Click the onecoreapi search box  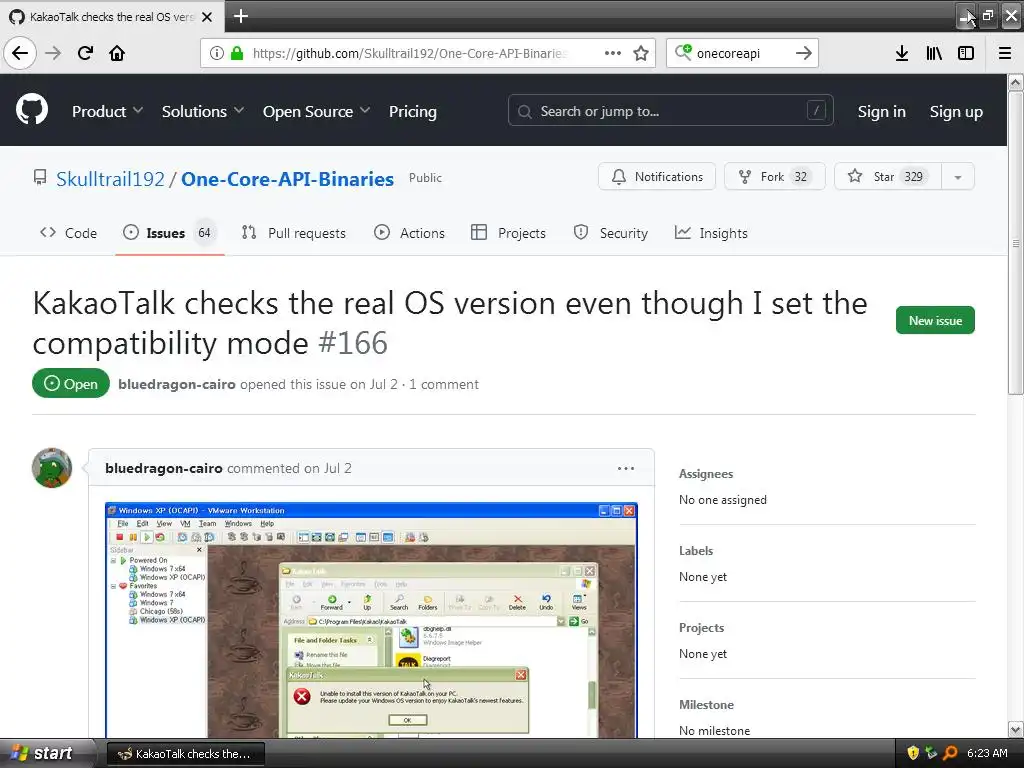741,53
